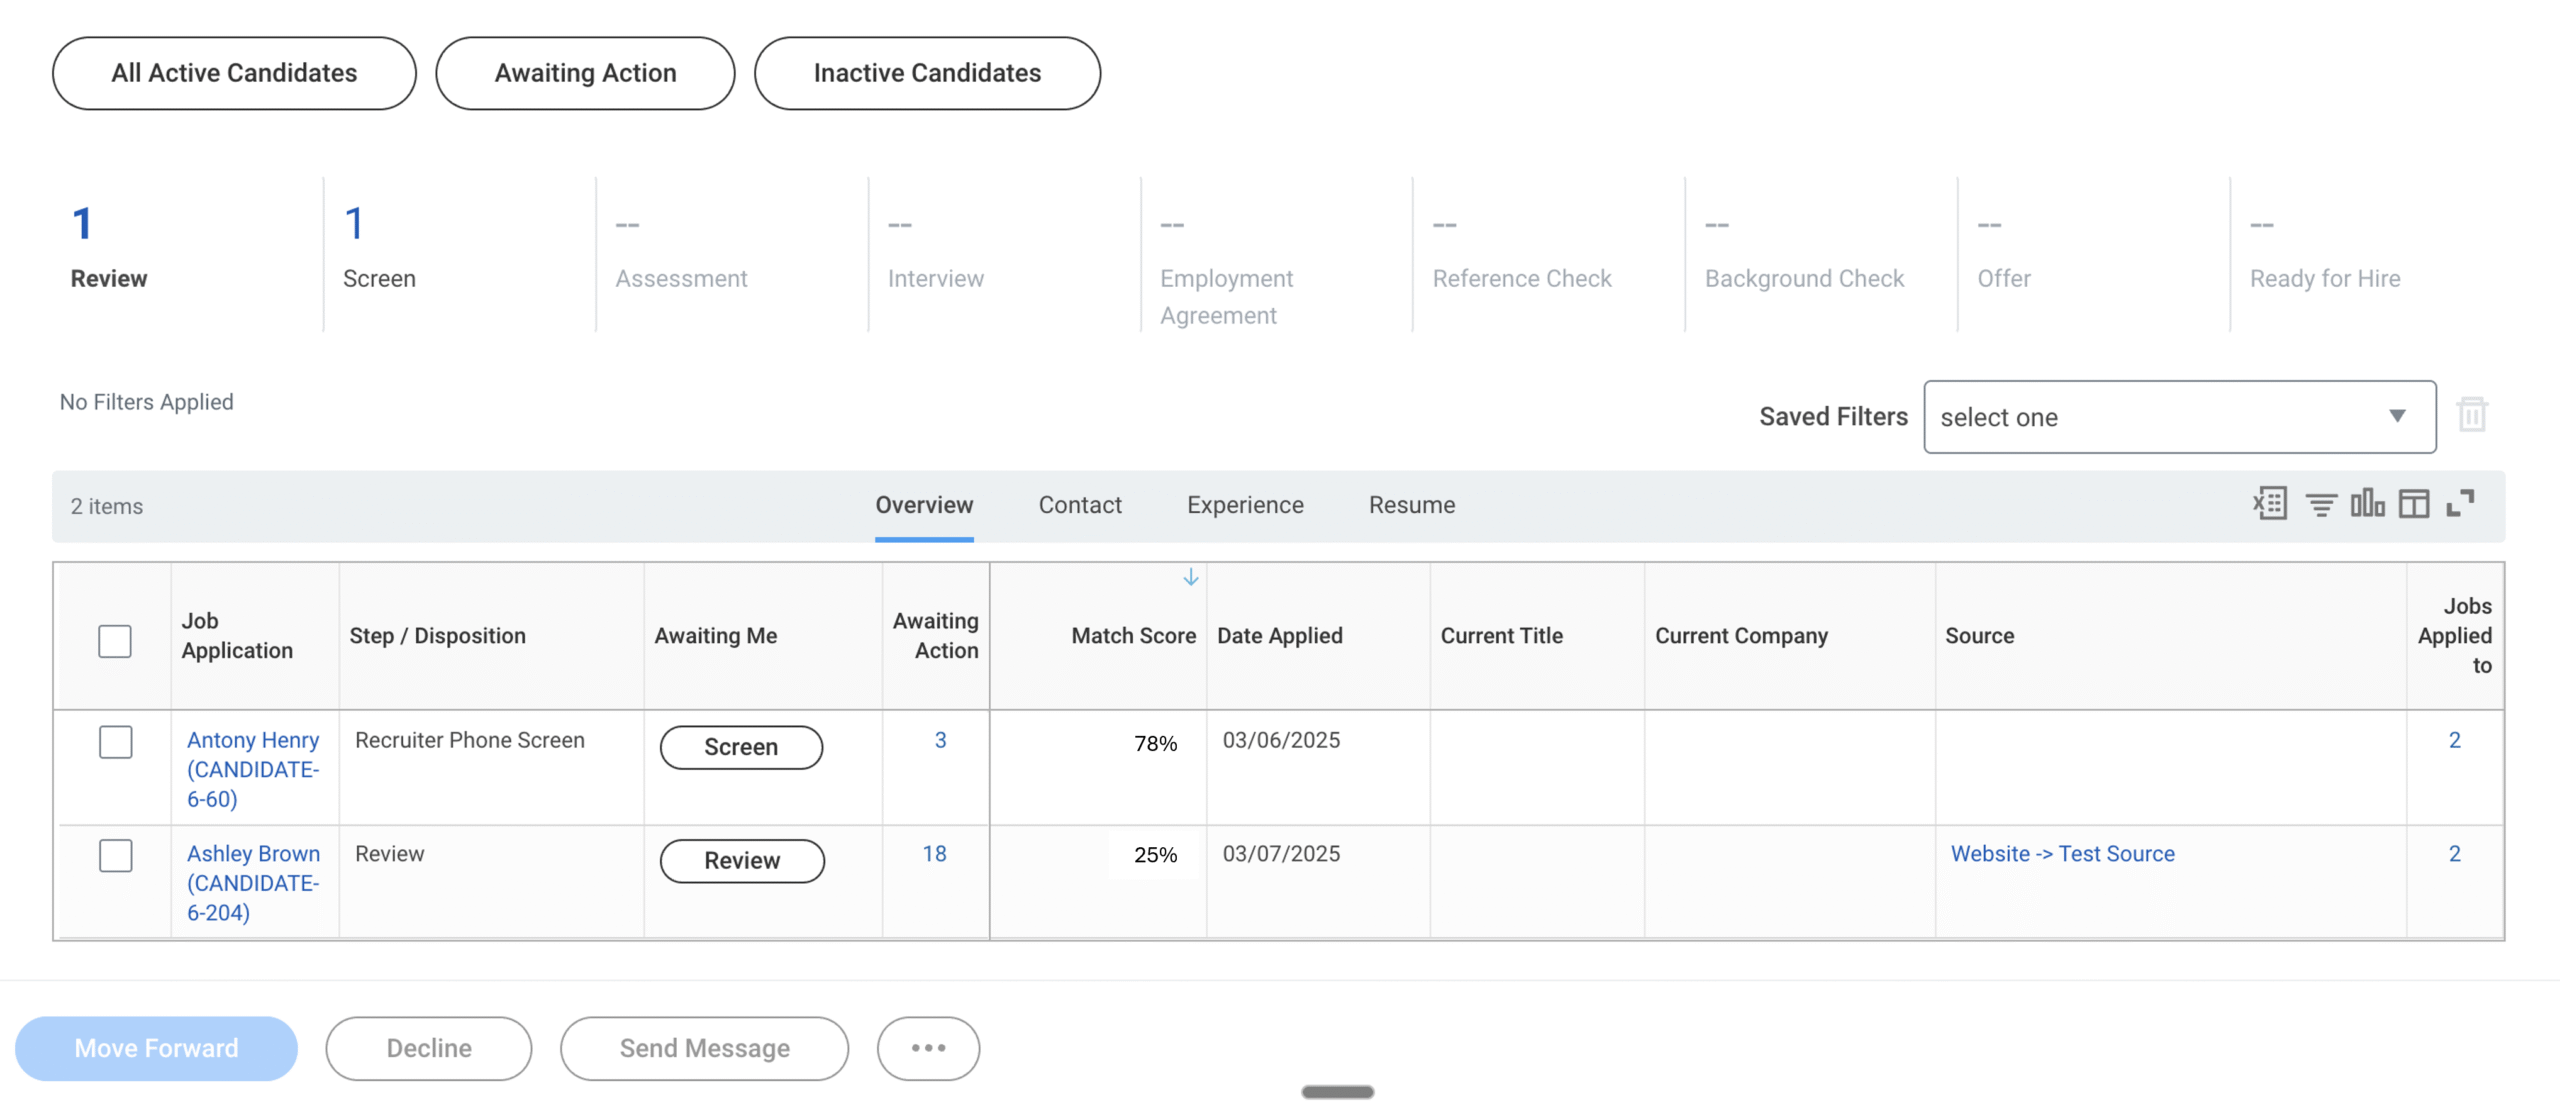Image resolution: width=2560 pixels, height=1107 pixels.
Task: Click the Send Message button
Action: tap(704, 1048)
